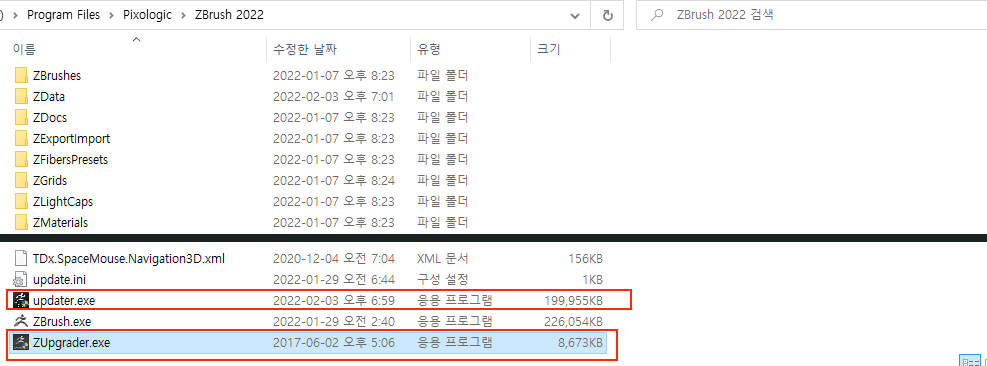Select the ZData folder icon
This screenshot has width=987, height=366.
(21, 96)
